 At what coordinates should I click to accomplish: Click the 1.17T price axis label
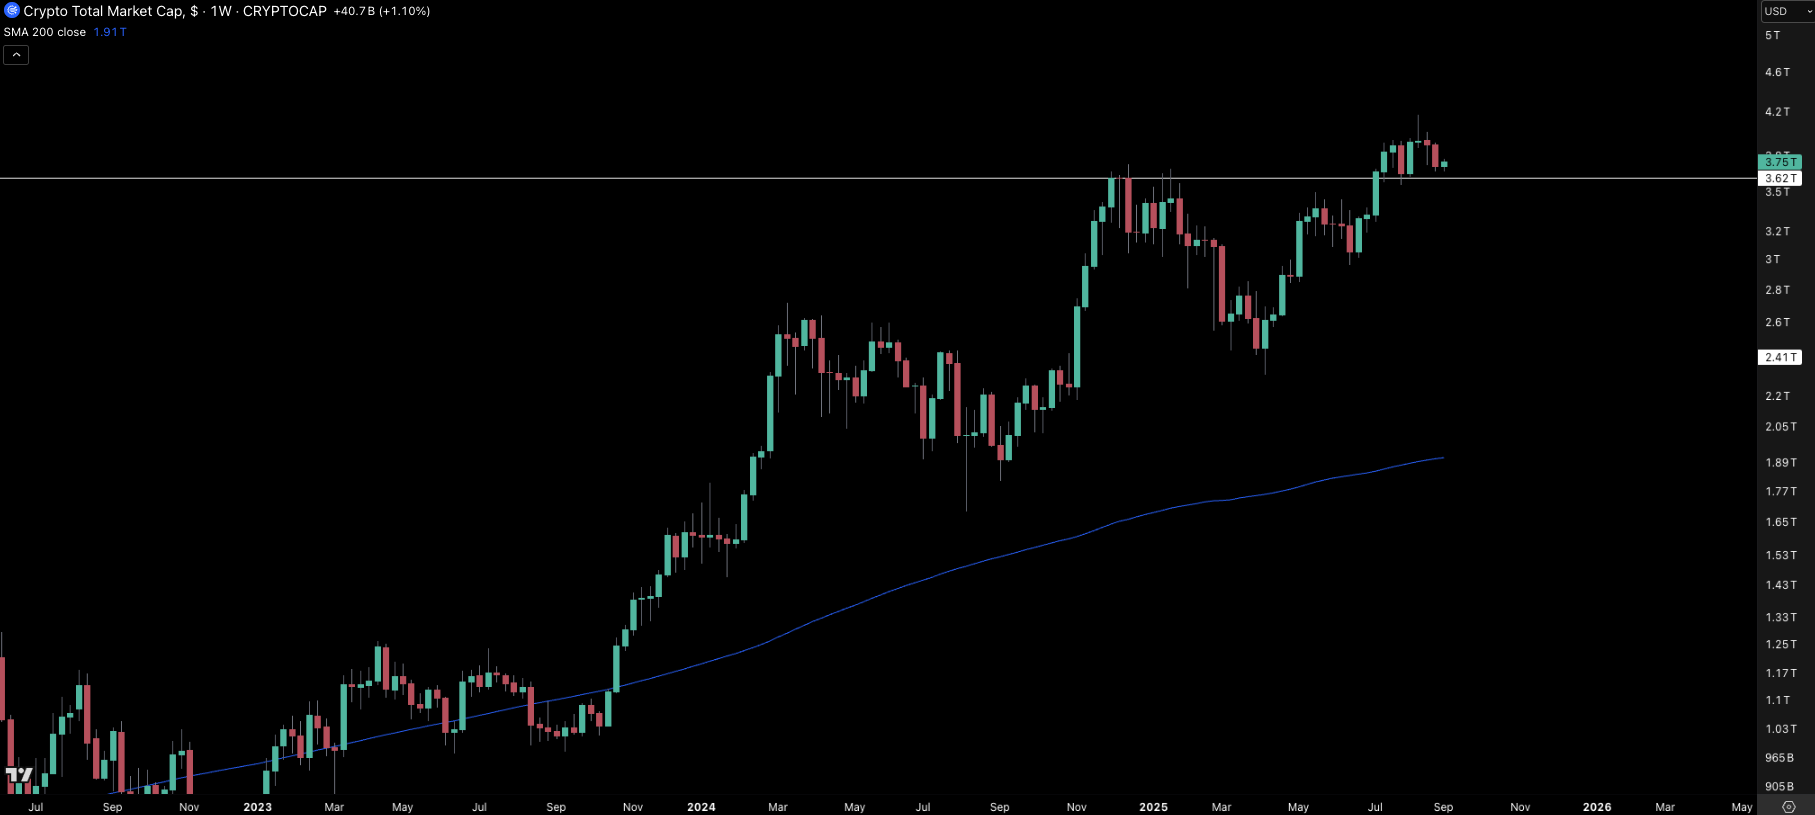tap(1781, 673)
